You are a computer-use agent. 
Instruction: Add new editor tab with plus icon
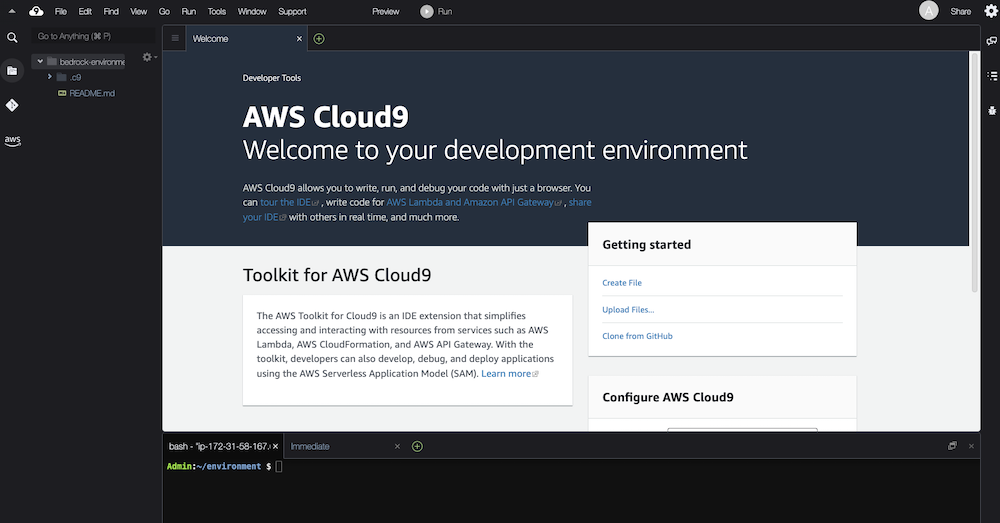[x=319, y=39]
